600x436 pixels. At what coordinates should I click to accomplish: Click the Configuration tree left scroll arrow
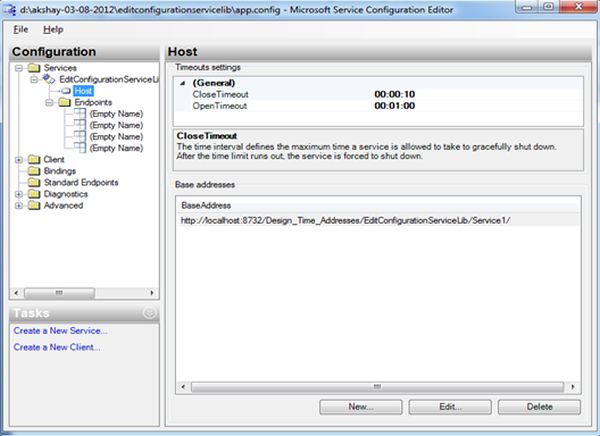click(x=16, y=293)
